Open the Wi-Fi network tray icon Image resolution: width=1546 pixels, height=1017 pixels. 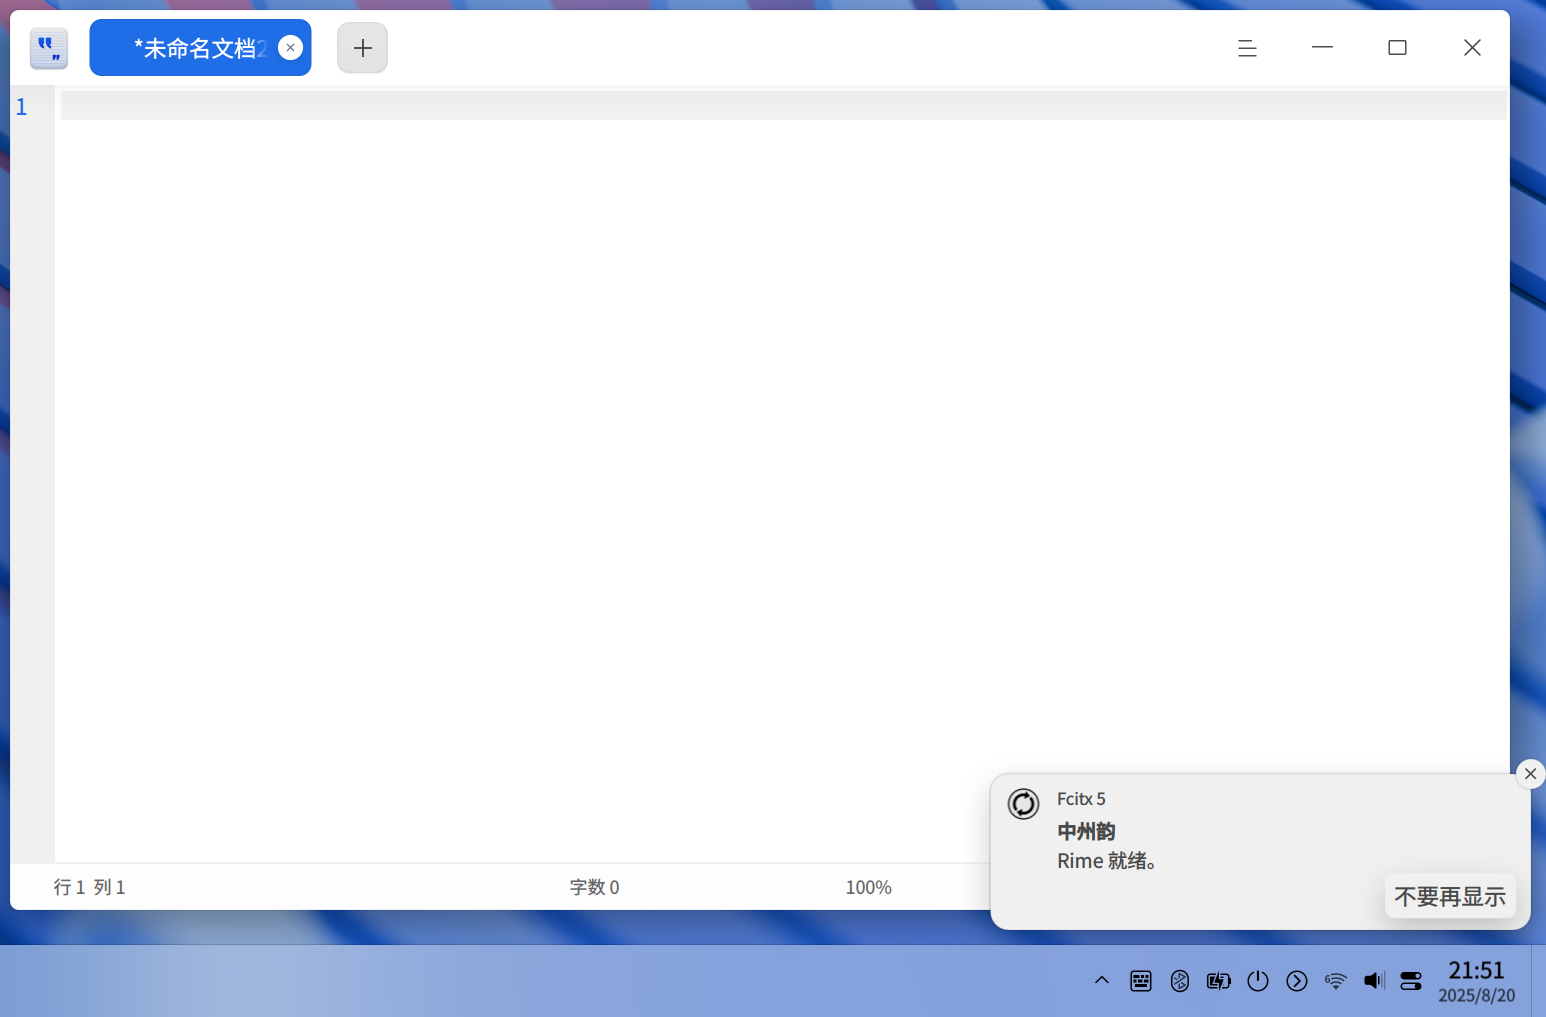tap(1335, 981)
